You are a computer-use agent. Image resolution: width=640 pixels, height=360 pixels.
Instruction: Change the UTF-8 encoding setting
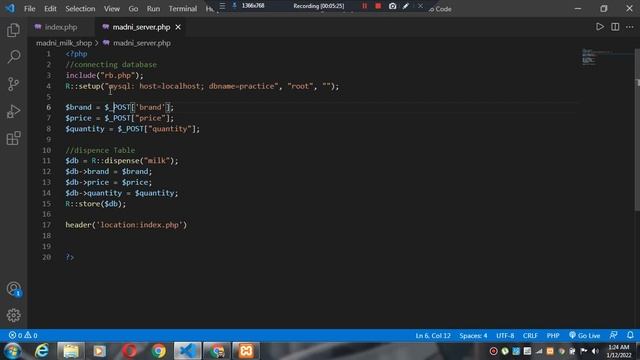[505, 336]
